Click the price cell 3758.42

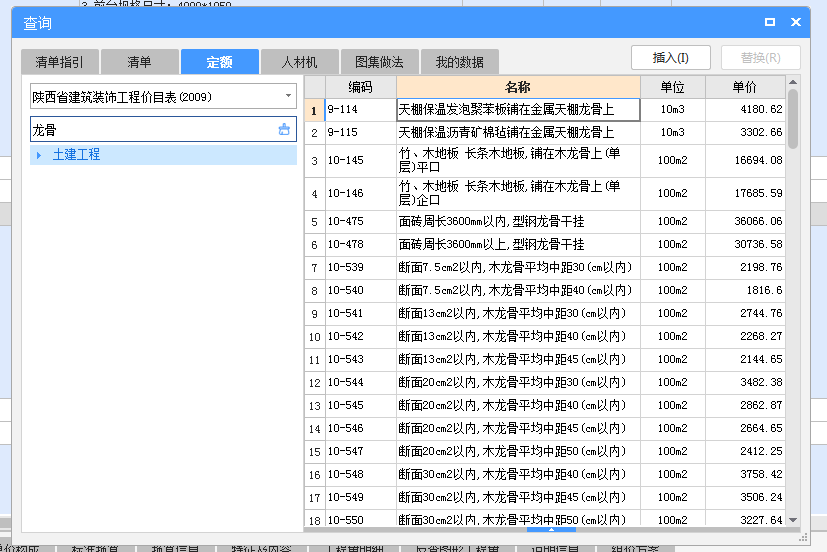click(745, 475)
